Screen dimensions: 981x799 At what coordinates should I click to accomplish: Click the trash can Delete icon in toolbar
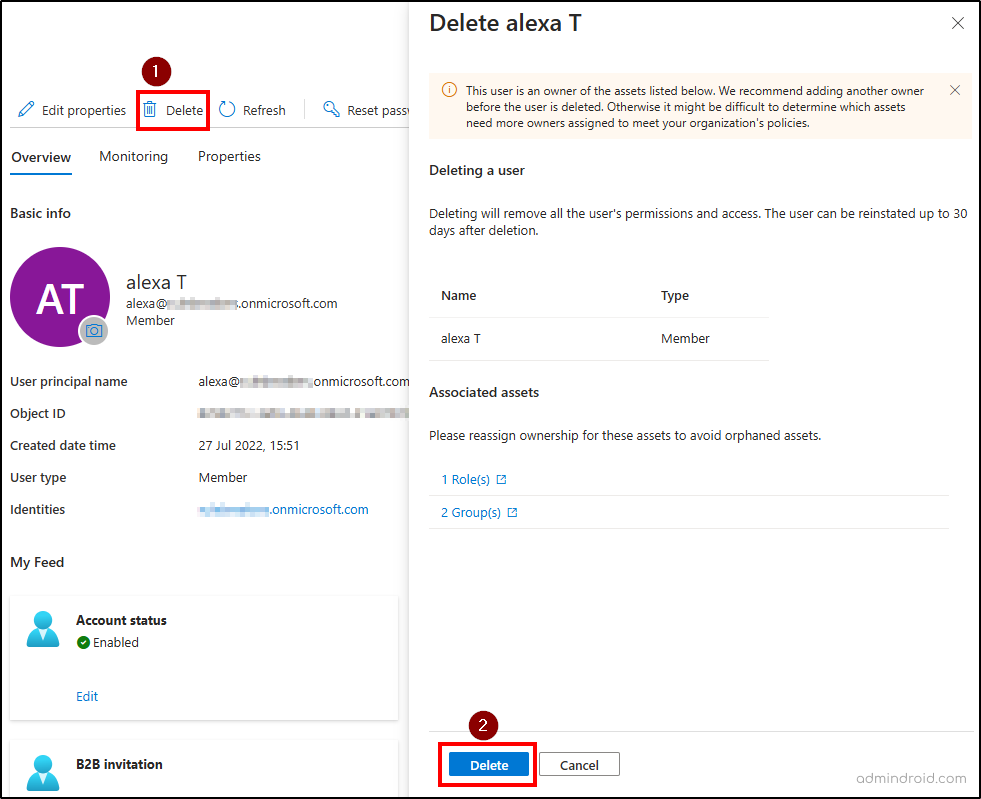(x=150, y=109)
